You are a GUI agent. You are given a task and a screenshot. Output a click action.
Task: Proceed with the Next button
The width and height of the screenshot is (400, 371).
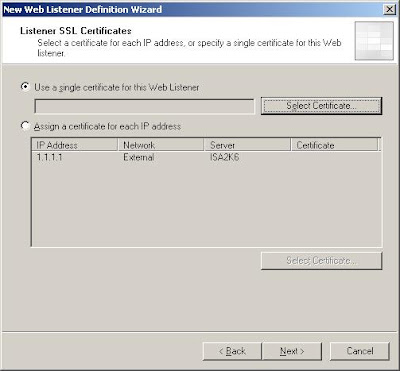point(292,351)
